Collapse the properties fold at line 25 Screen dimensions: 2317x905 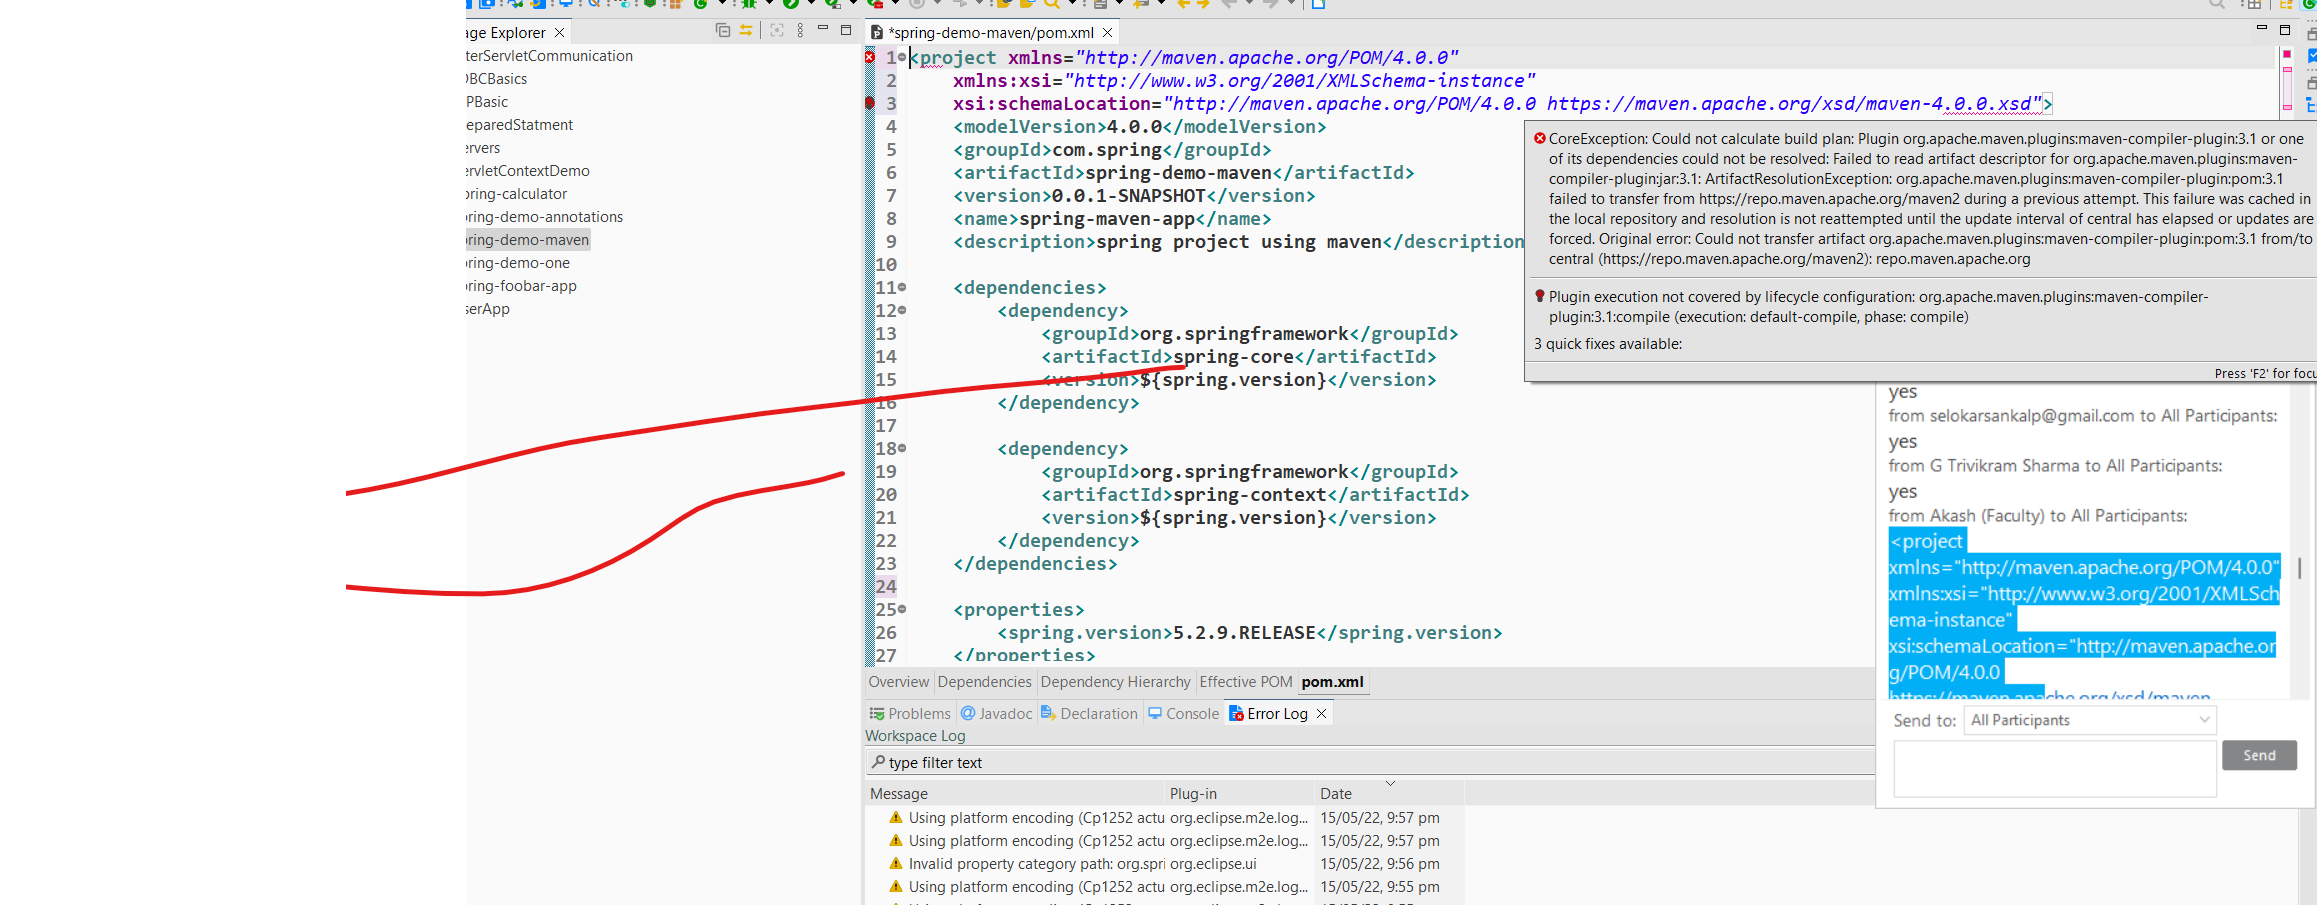coord(902,609)
